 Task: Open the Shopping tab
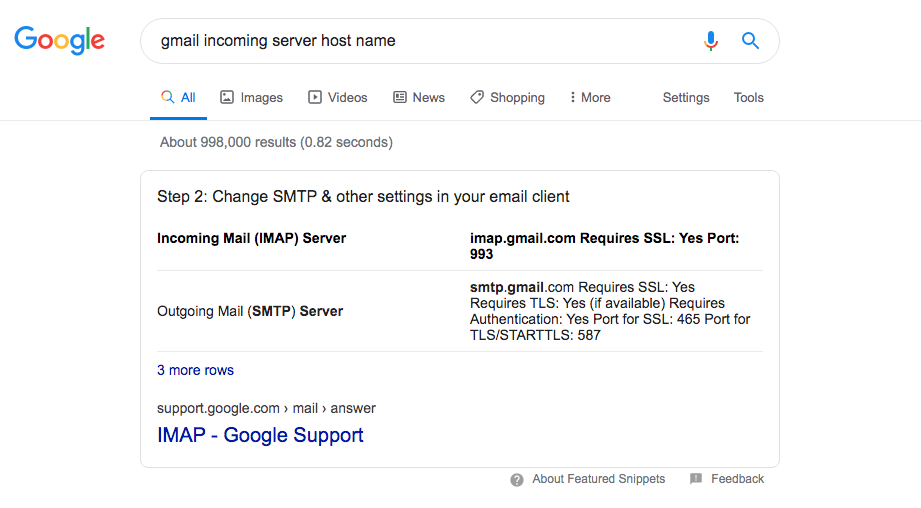pyautogui.click(x=507, y=97)
